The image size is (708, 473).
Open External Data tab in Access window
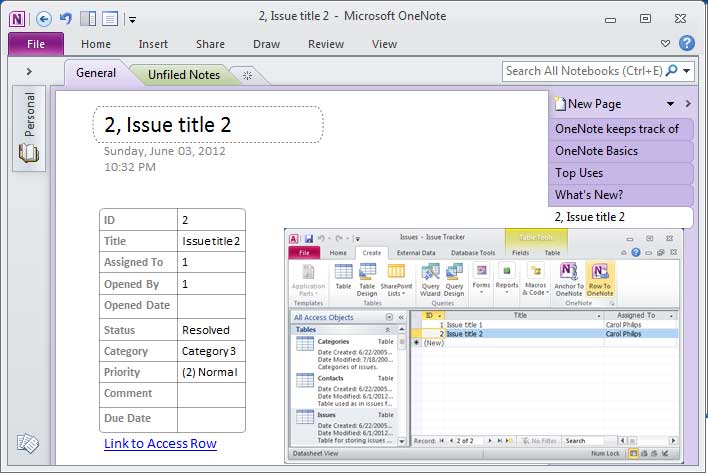pyautogui.click(x=416, y=253)
